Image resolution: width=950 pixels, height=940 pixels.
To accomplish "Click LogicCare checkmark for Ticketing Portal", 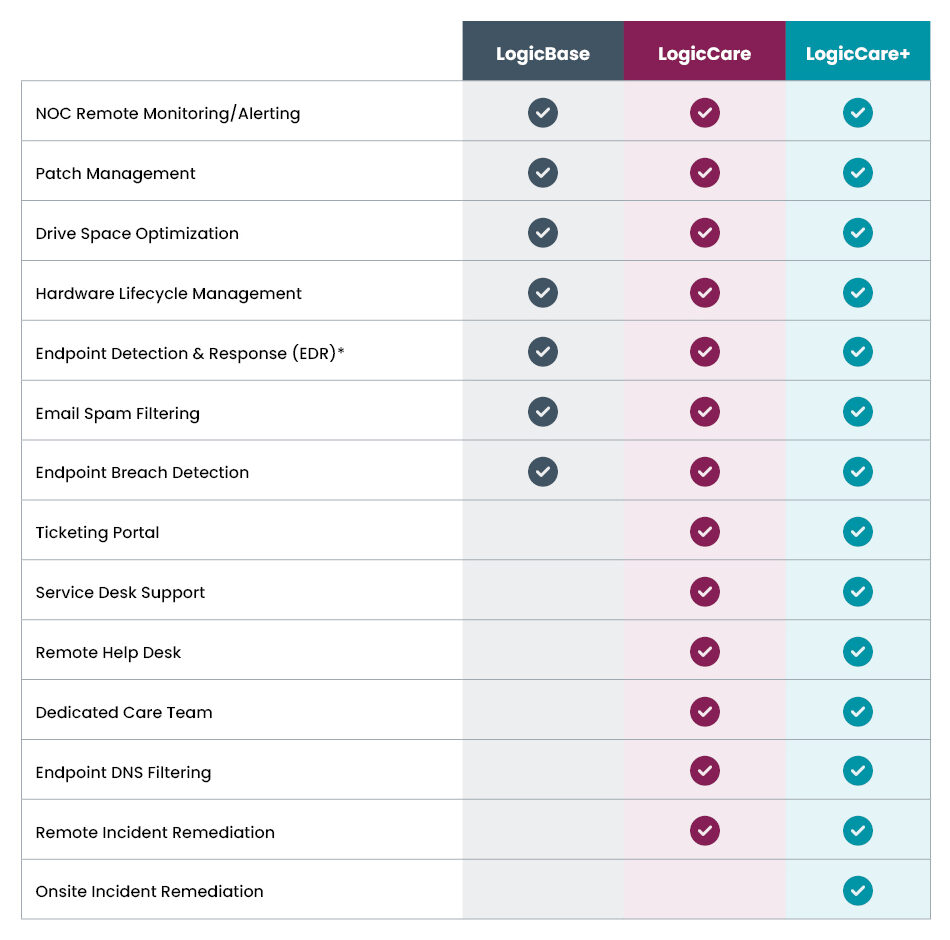I will tap(705, 532).
